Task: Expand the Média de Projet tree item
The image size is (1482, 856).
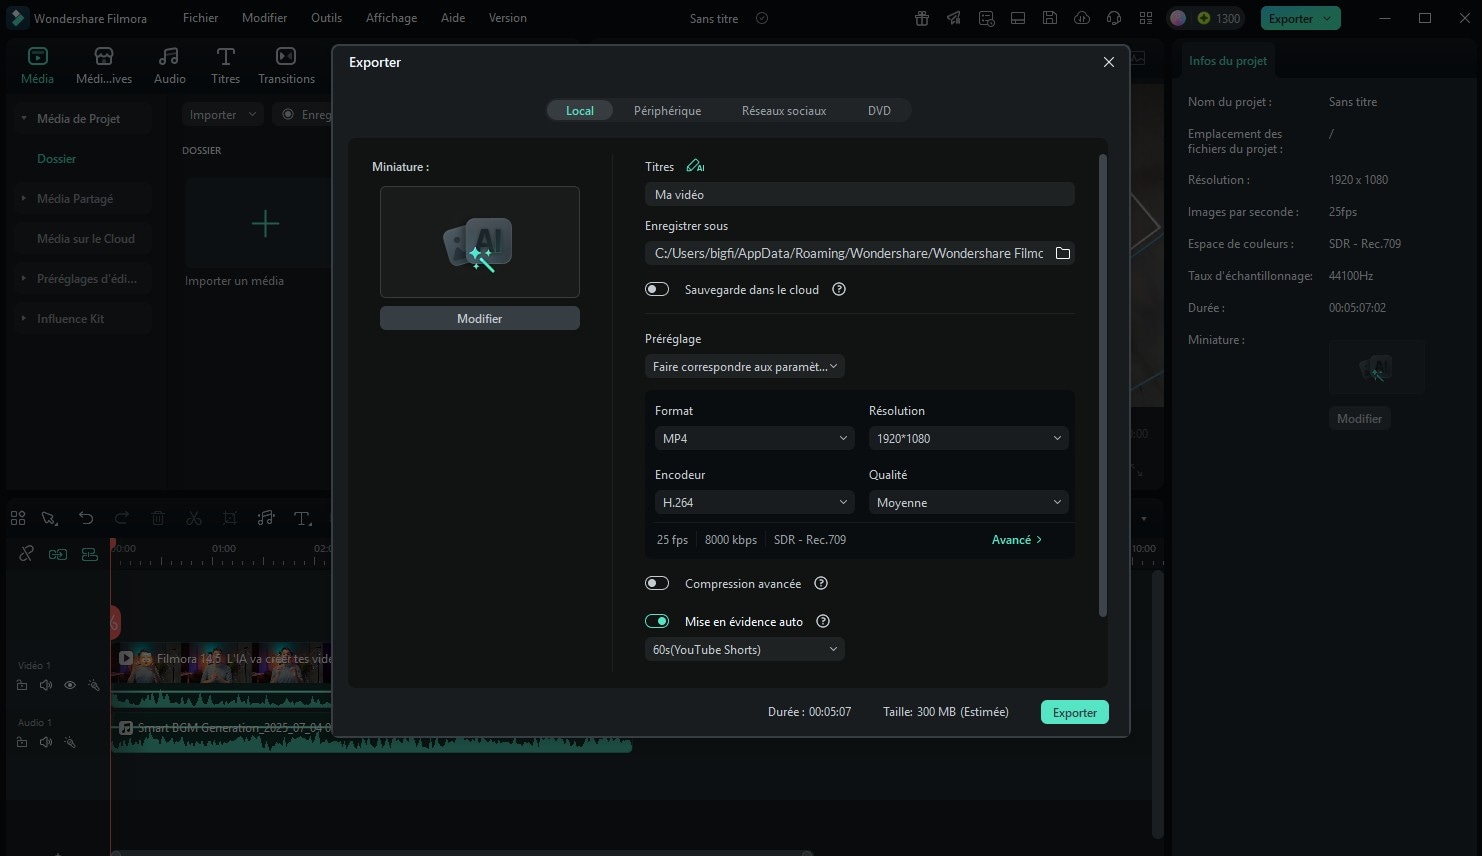Action: 24,118
